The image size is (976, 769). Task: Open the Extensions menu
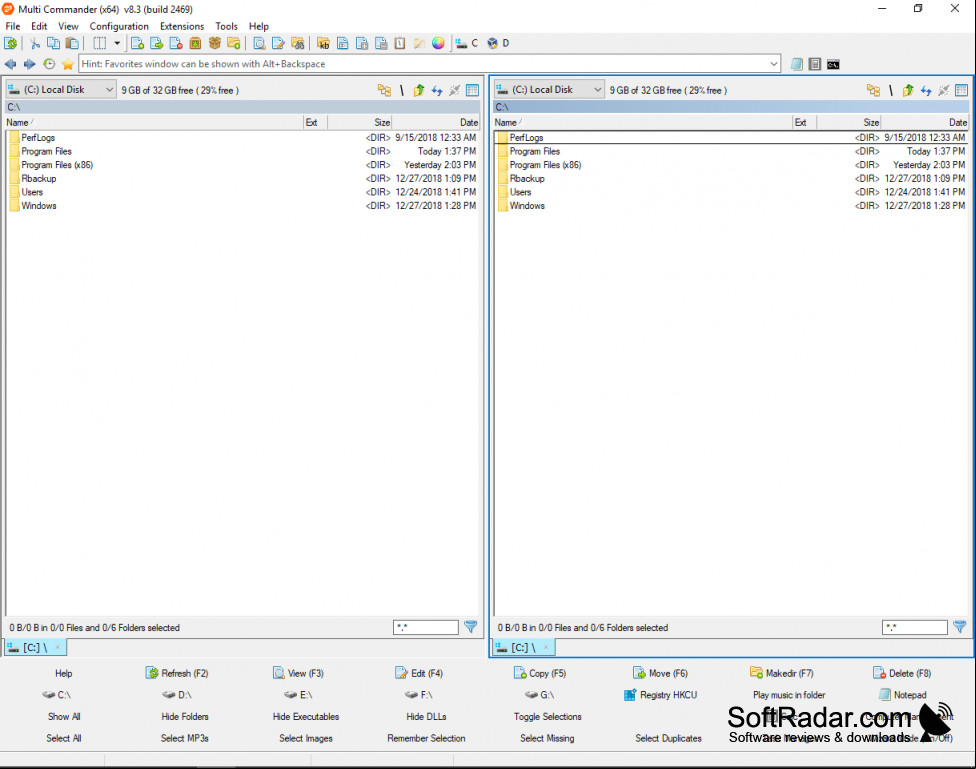[182, 26]
